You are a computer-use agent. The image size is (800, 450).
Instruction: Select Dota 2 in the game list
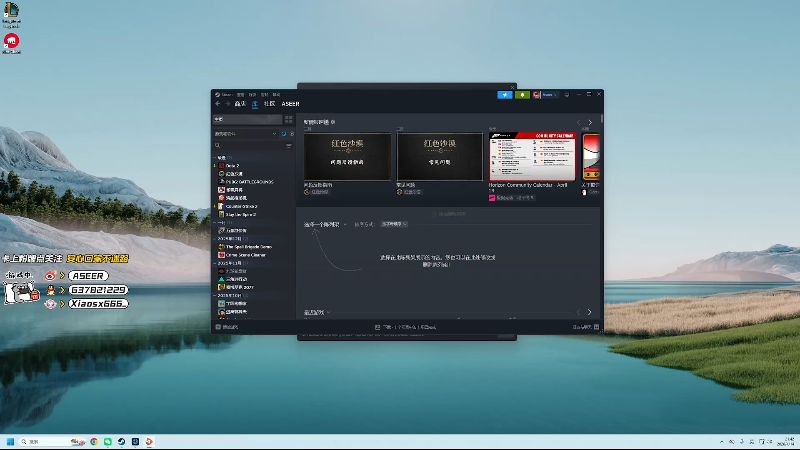[232, 166]
